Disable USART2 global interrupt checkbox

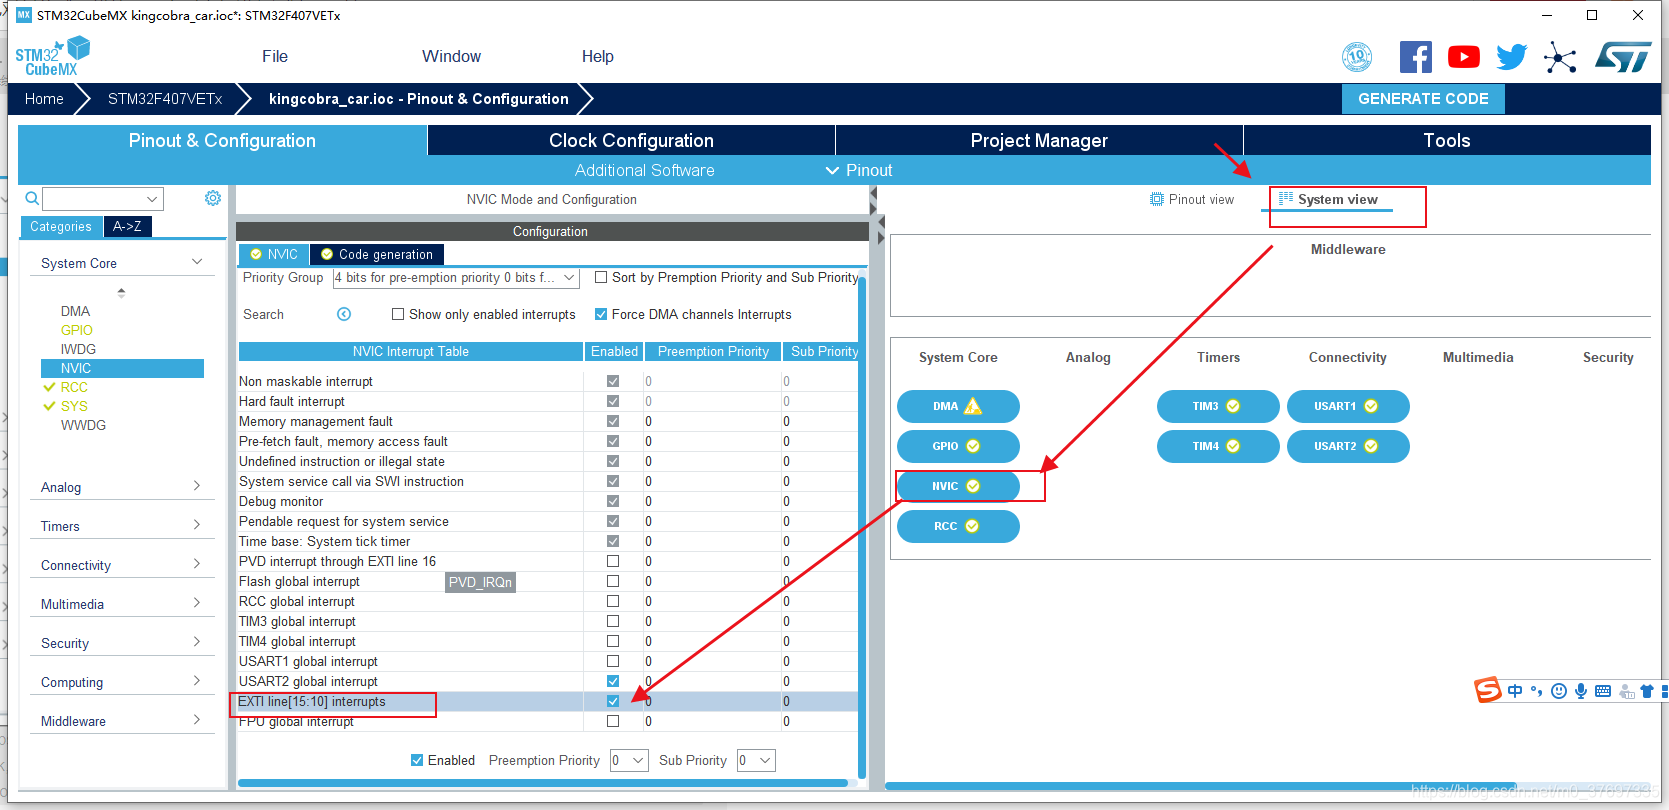pyautogui.click(x=613, y=681)
